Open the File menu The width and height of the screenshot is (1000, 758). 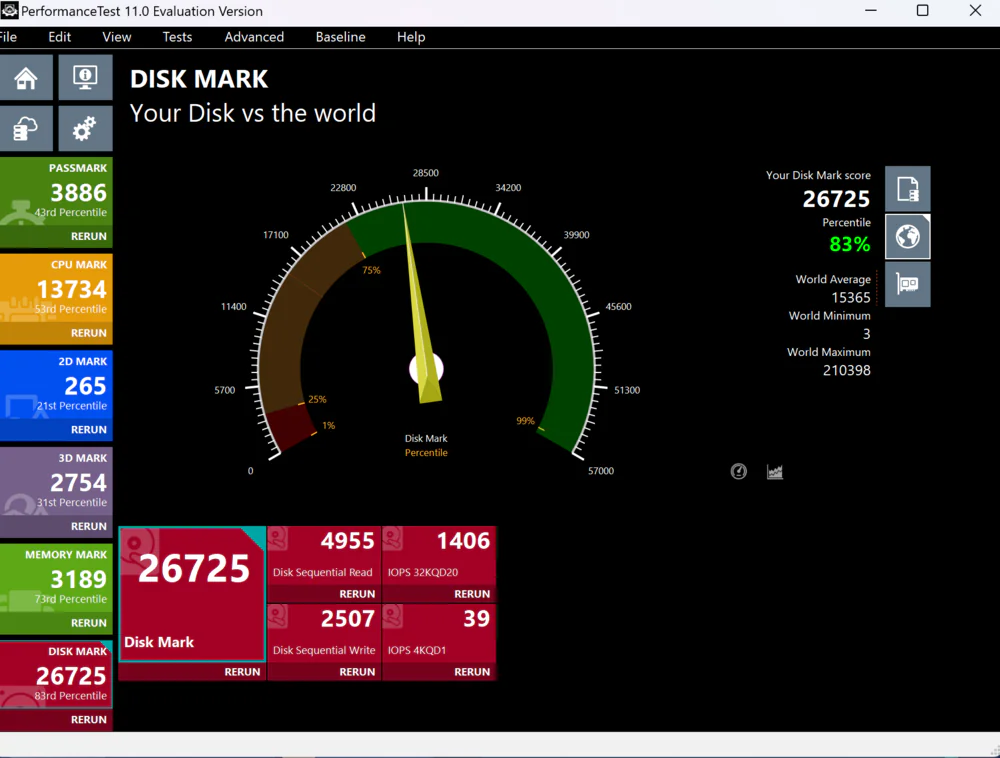coord(8,37)
